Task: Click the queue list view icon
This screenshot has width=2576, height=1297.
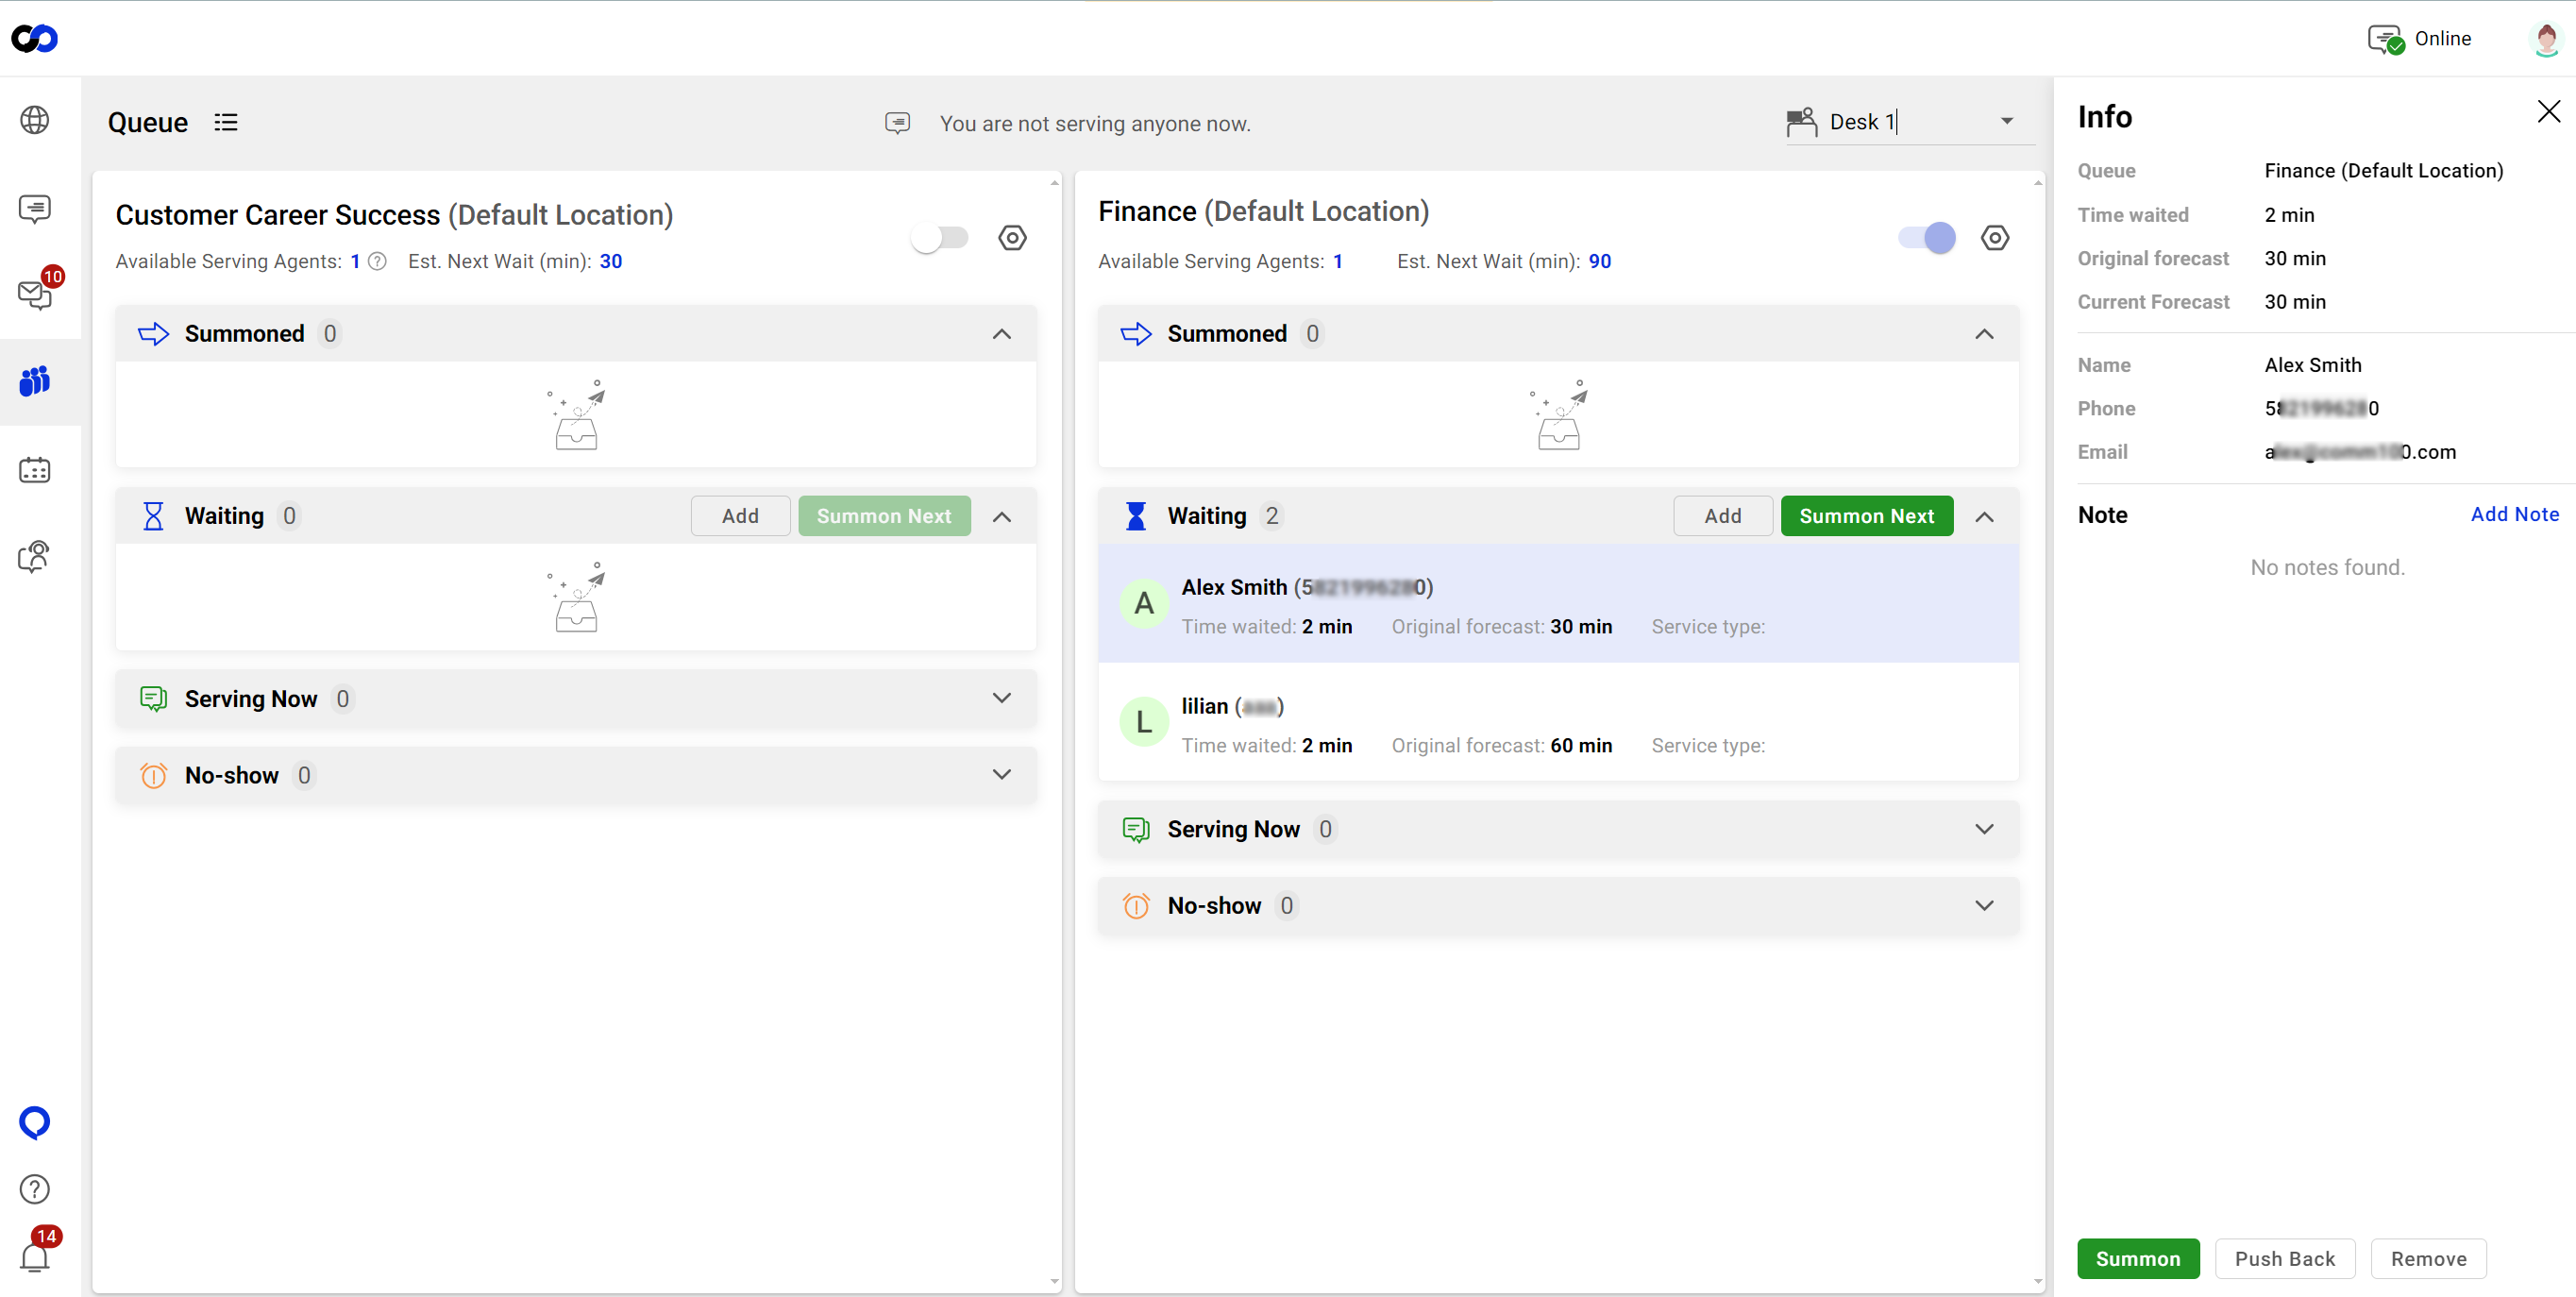Action: pyautogui.click(x=226, y=122)
